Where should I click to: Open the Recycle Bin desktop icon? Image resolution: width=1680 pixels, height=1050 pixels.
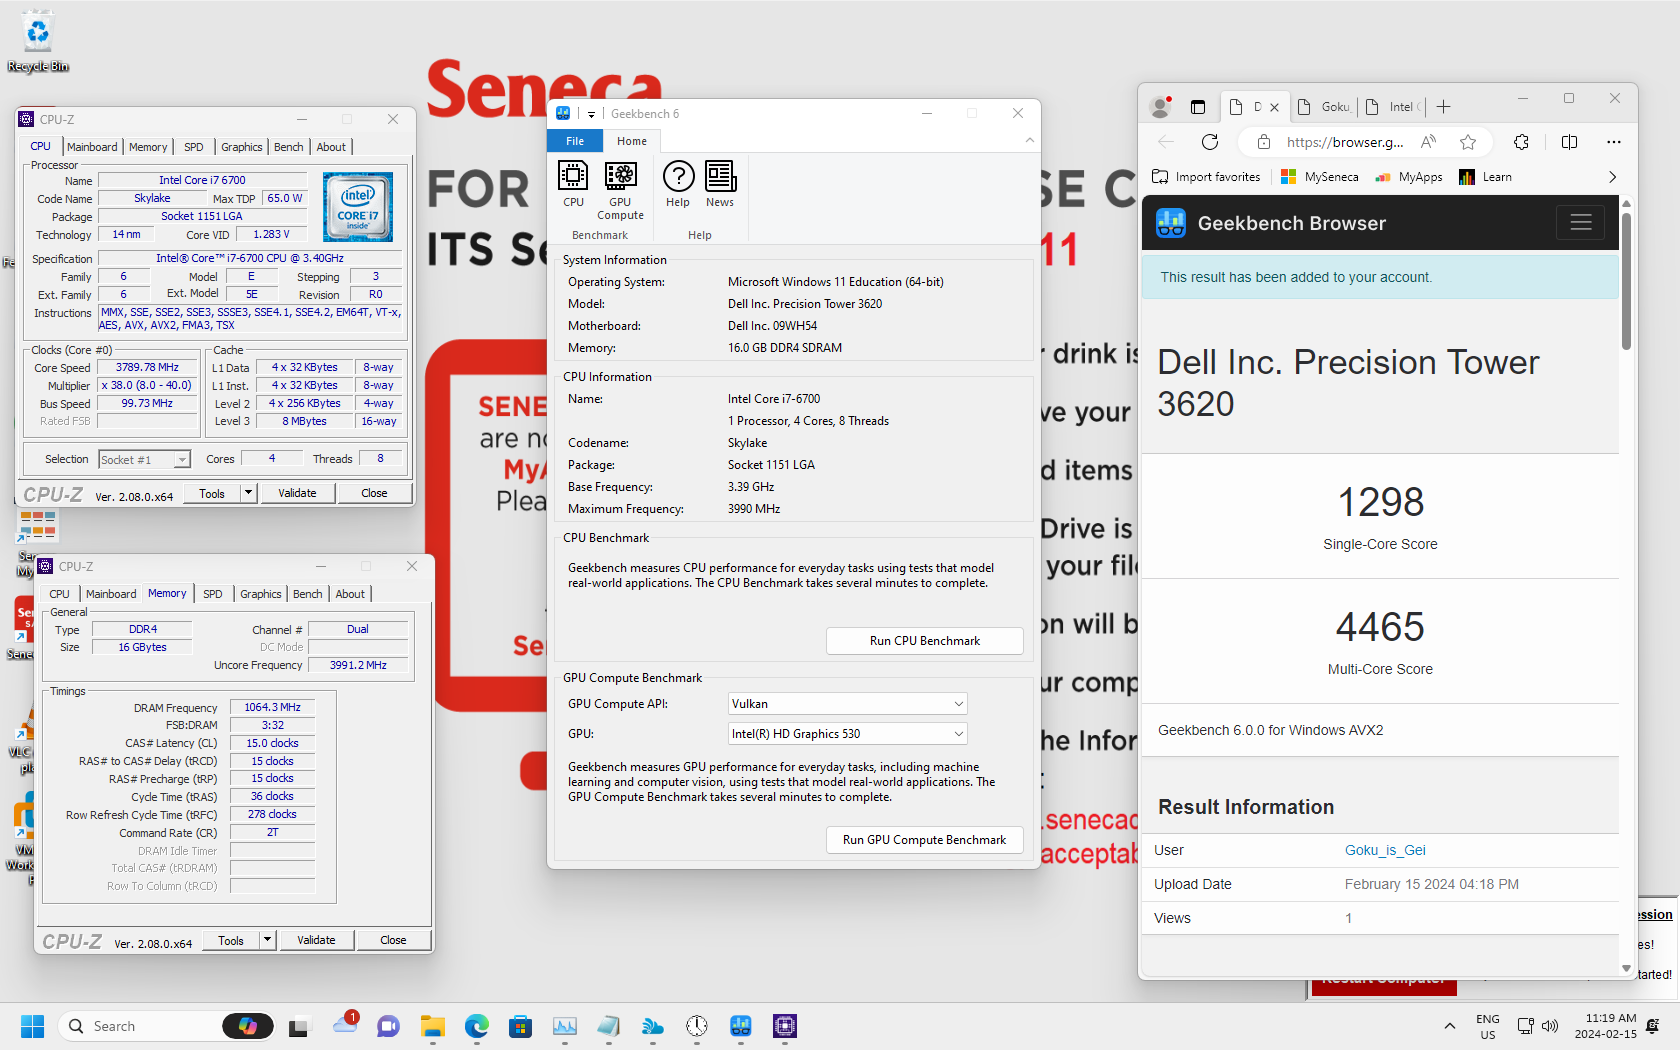pyautogui.click(x=38, y=41)
